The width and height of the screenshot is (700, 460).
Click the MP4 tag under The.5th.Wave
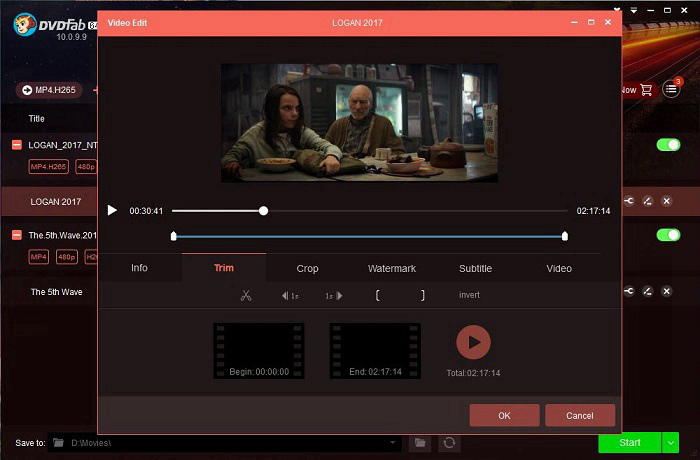tap(38, 257)
